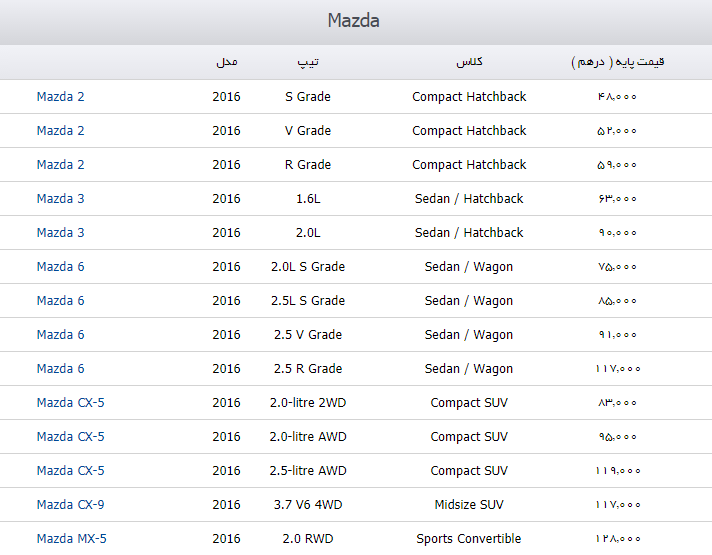Select the 'R Grade' type cell for Mazda 2

pos(308,165)
